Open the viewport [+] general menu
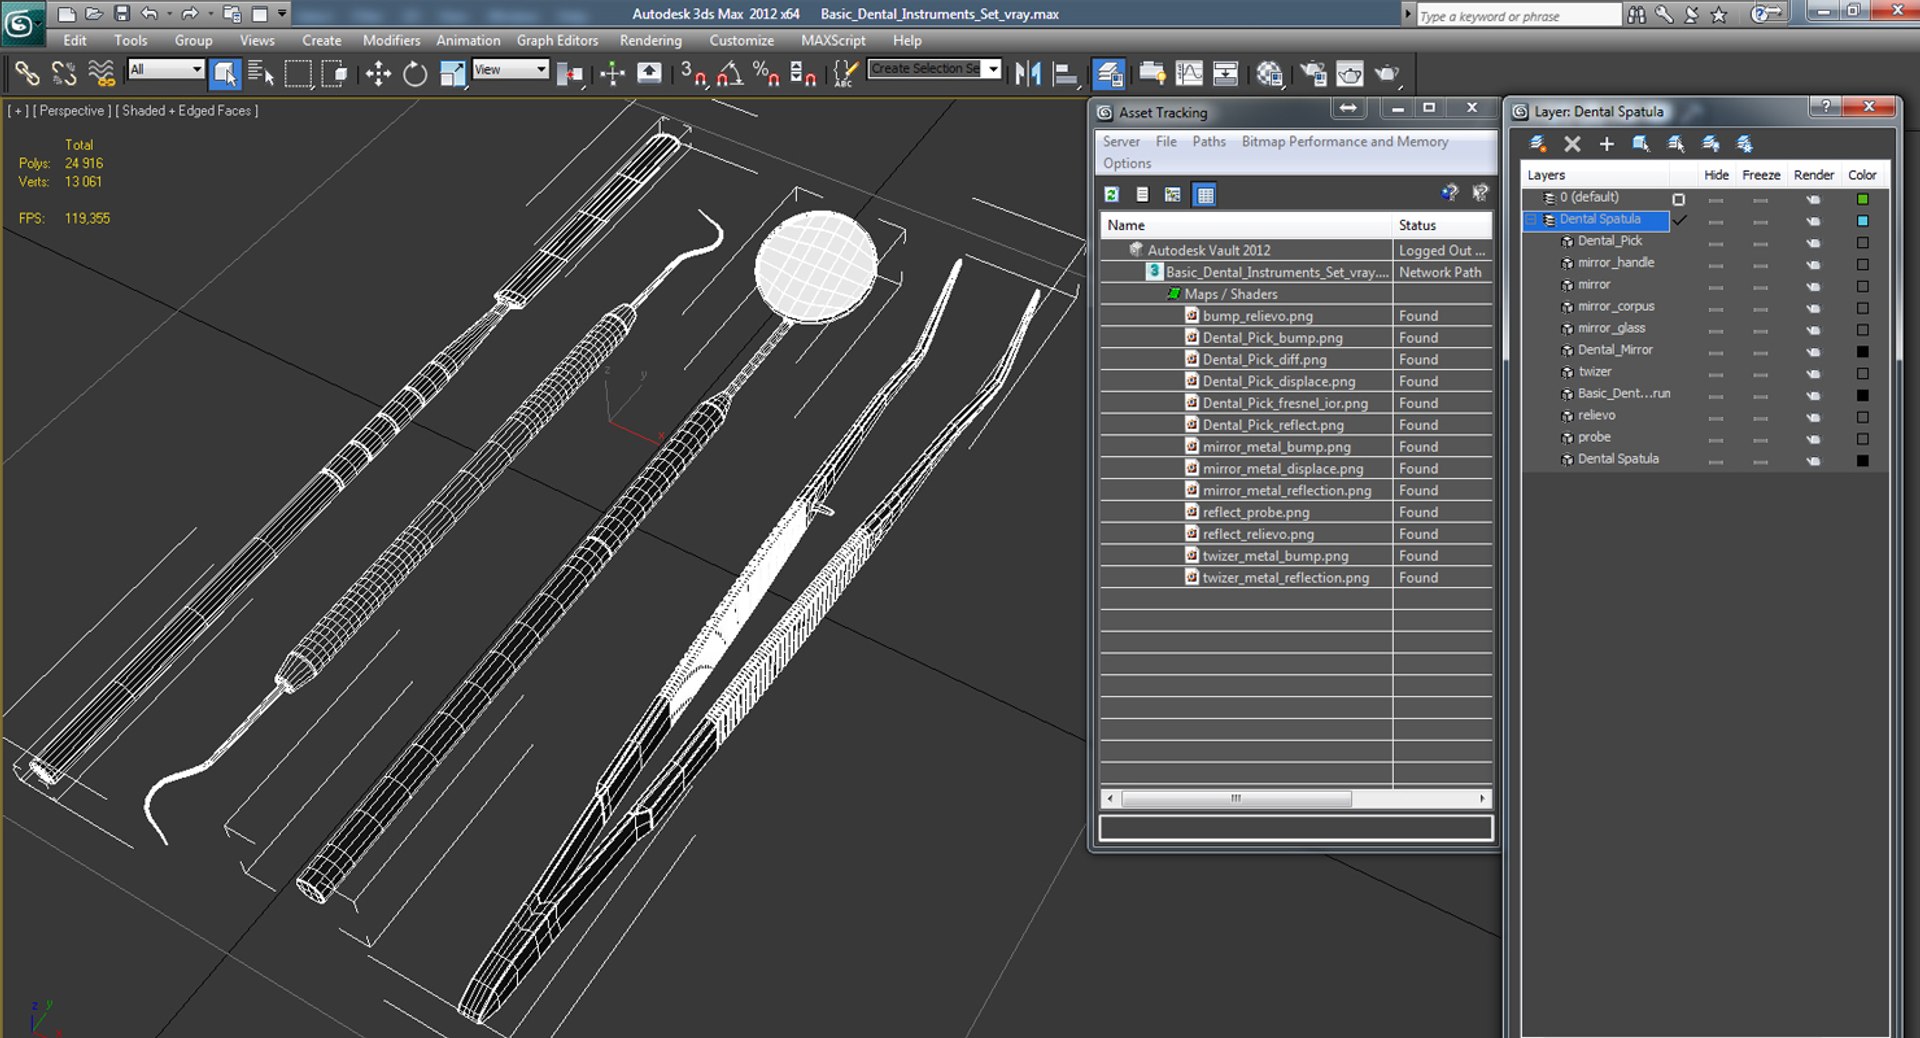Screen dimensions: 1920x1038 pos(17,111)
